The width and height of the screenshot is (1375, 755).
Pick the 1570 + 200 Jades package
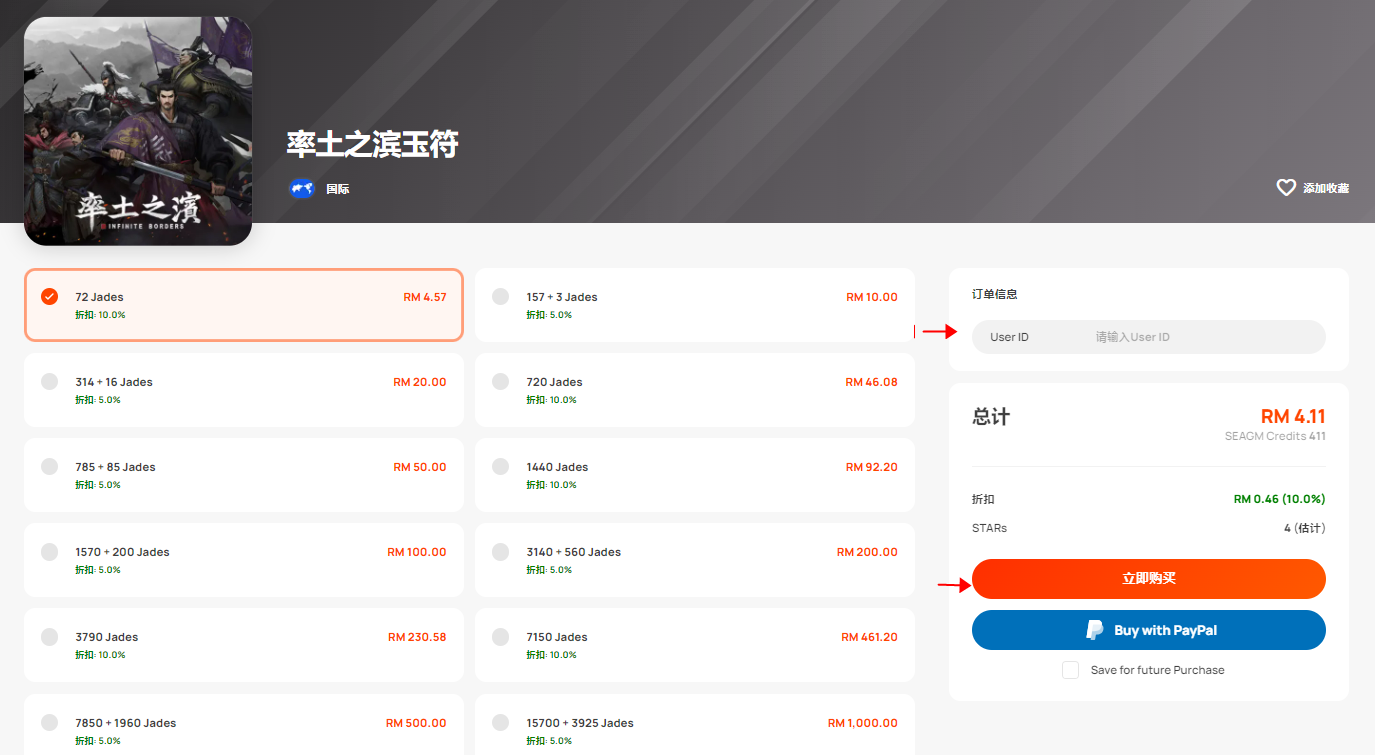click(244, 560)
